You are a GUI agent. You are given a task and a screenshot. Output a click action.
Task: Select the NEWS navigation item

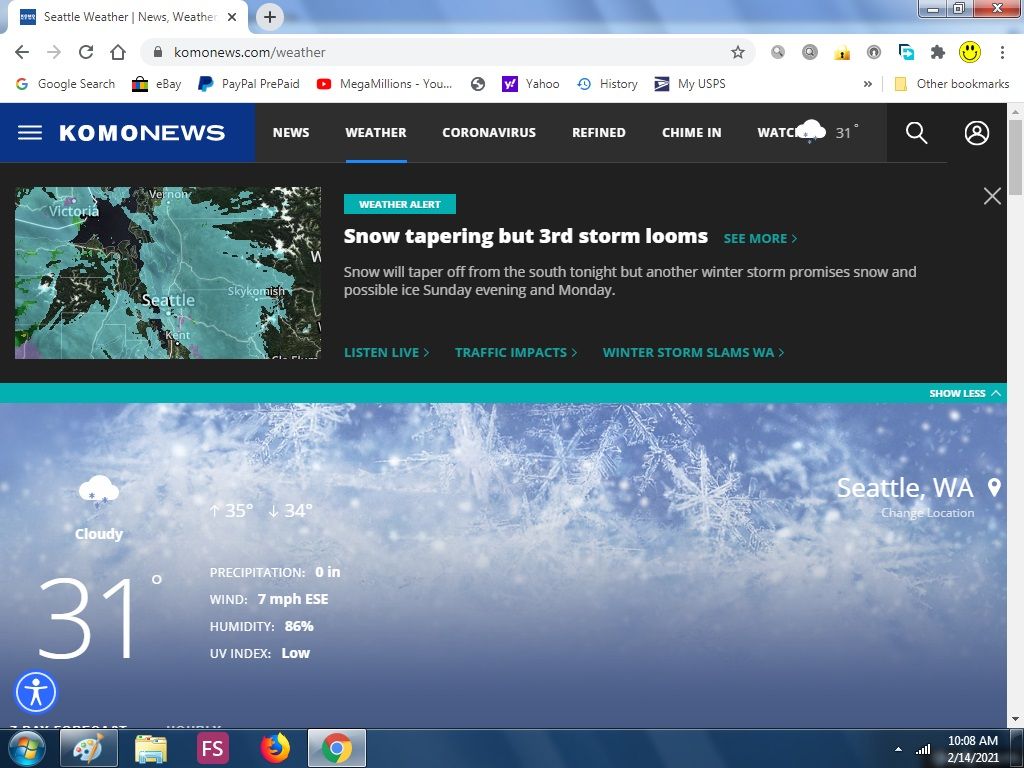291,133
